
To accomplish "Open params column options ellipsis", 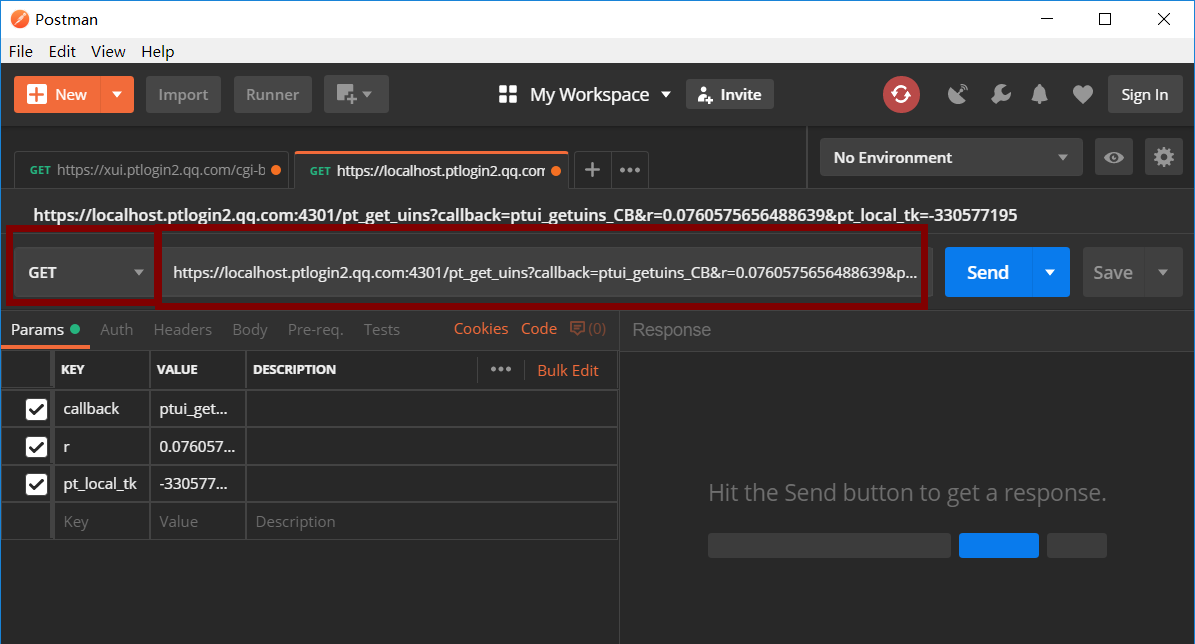I will click(x=501, y=370).
